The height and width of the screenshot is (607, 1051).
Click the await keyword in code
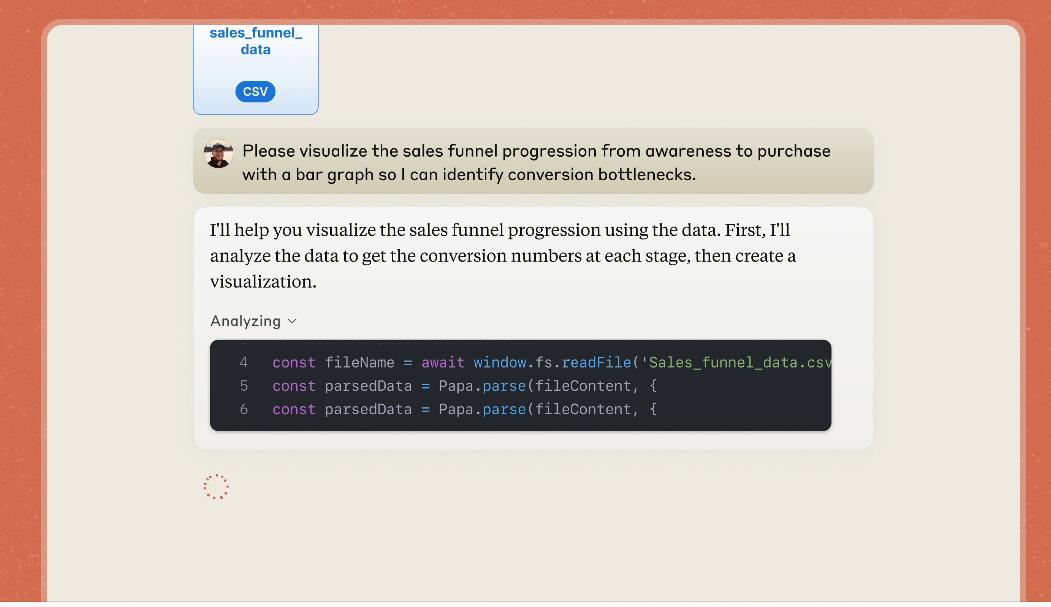443,362
